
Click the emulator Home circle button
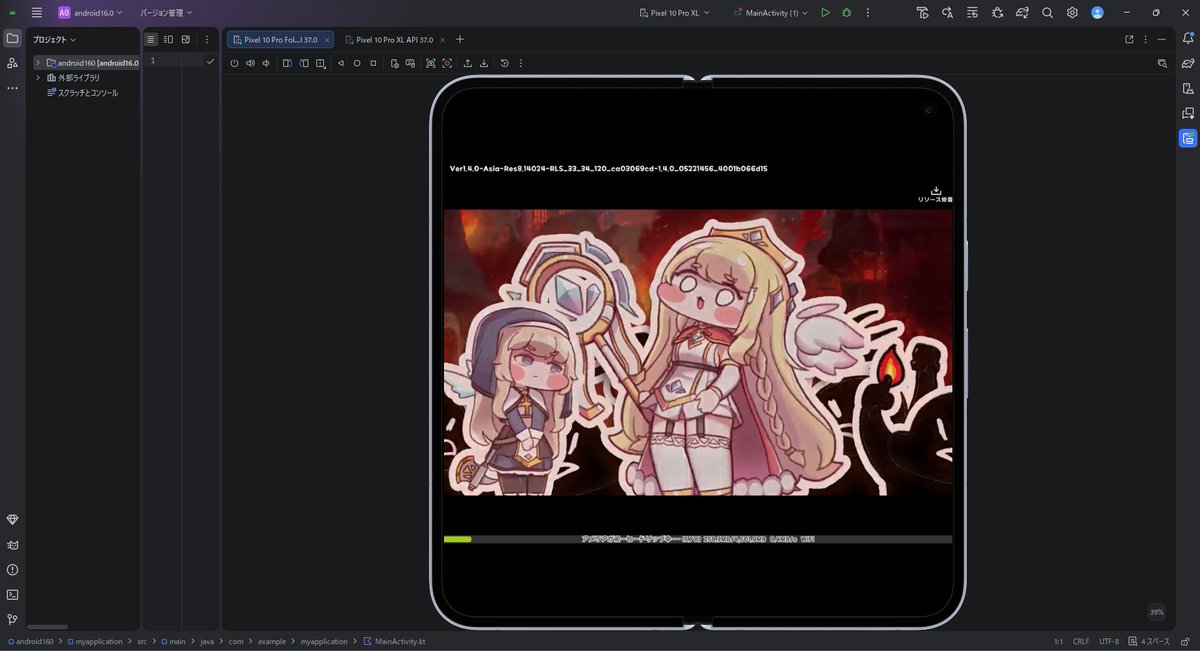click(357, 63)
